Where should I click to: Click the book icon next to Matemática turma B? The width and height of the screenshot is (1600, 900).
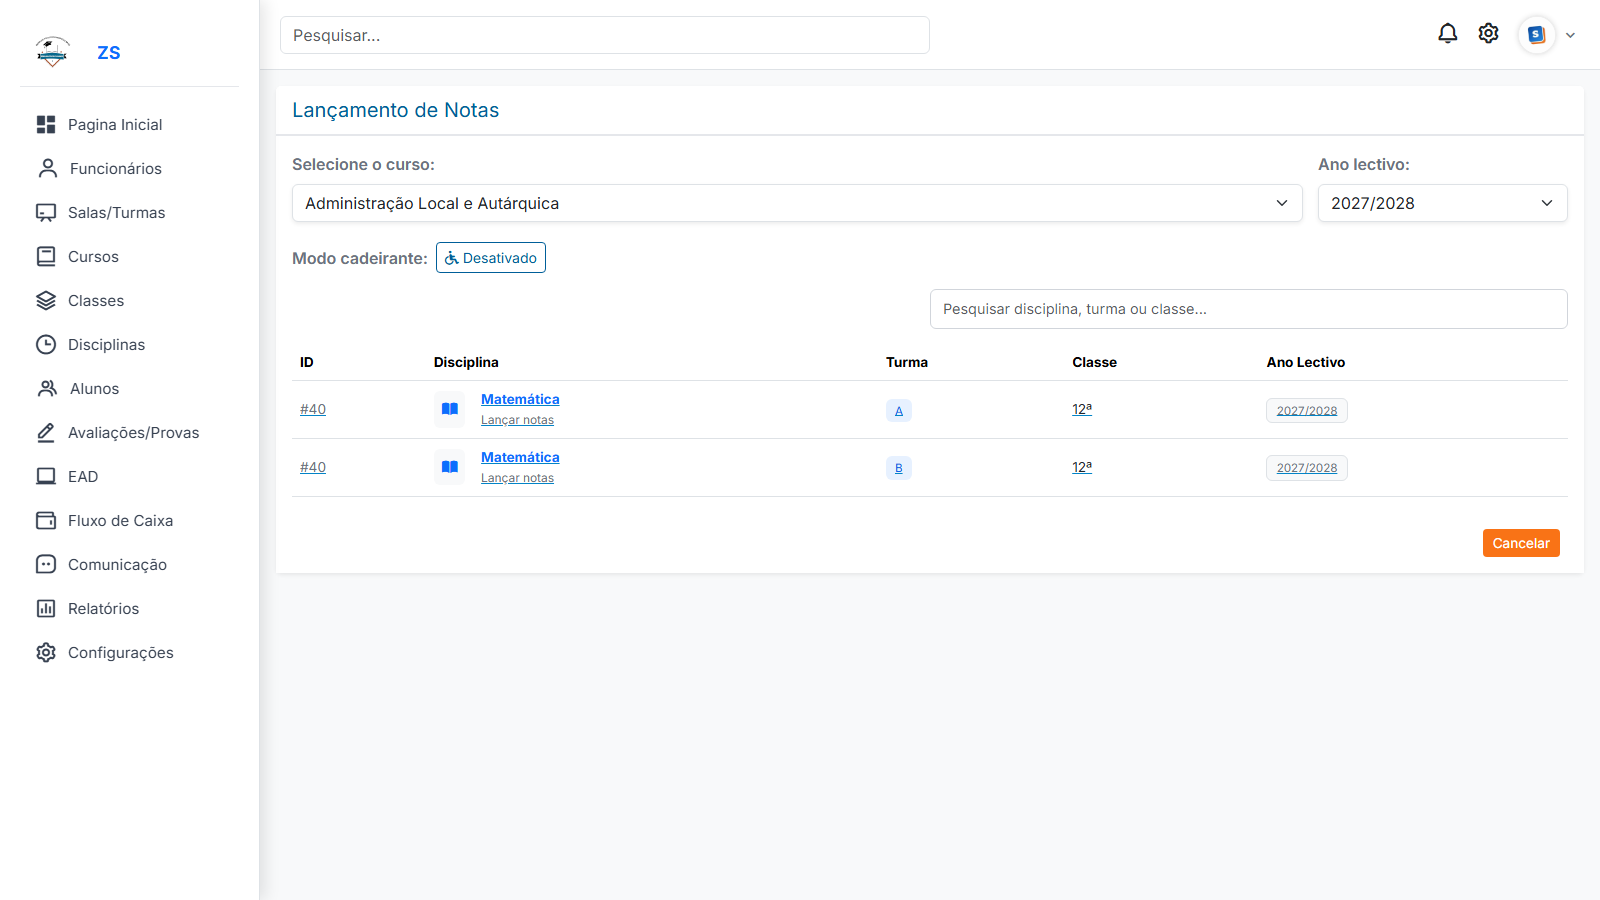tap(449, 467)
